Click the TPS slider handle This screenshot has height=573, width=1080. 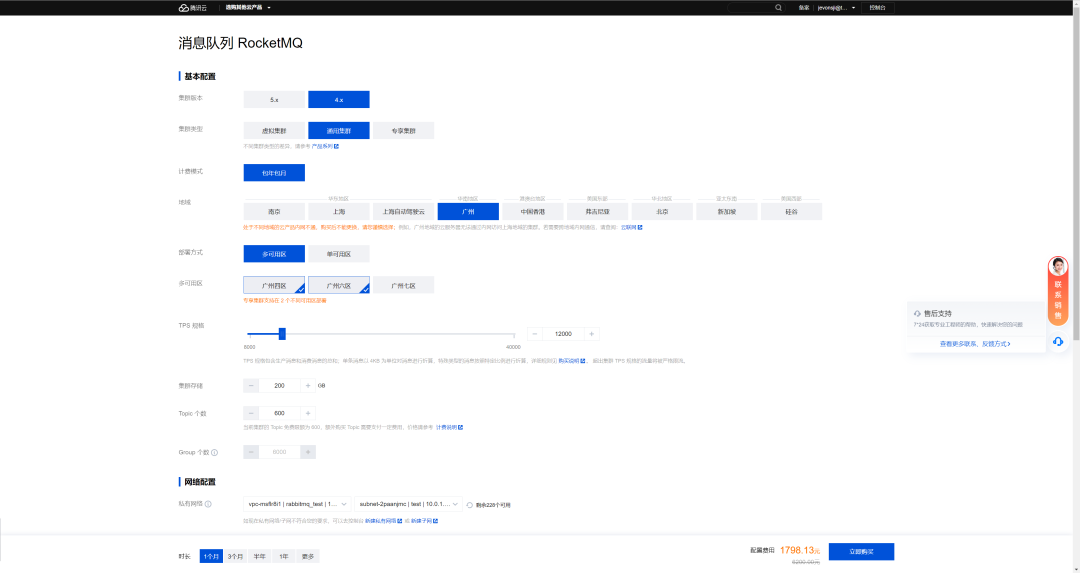[x=282, y=334]
